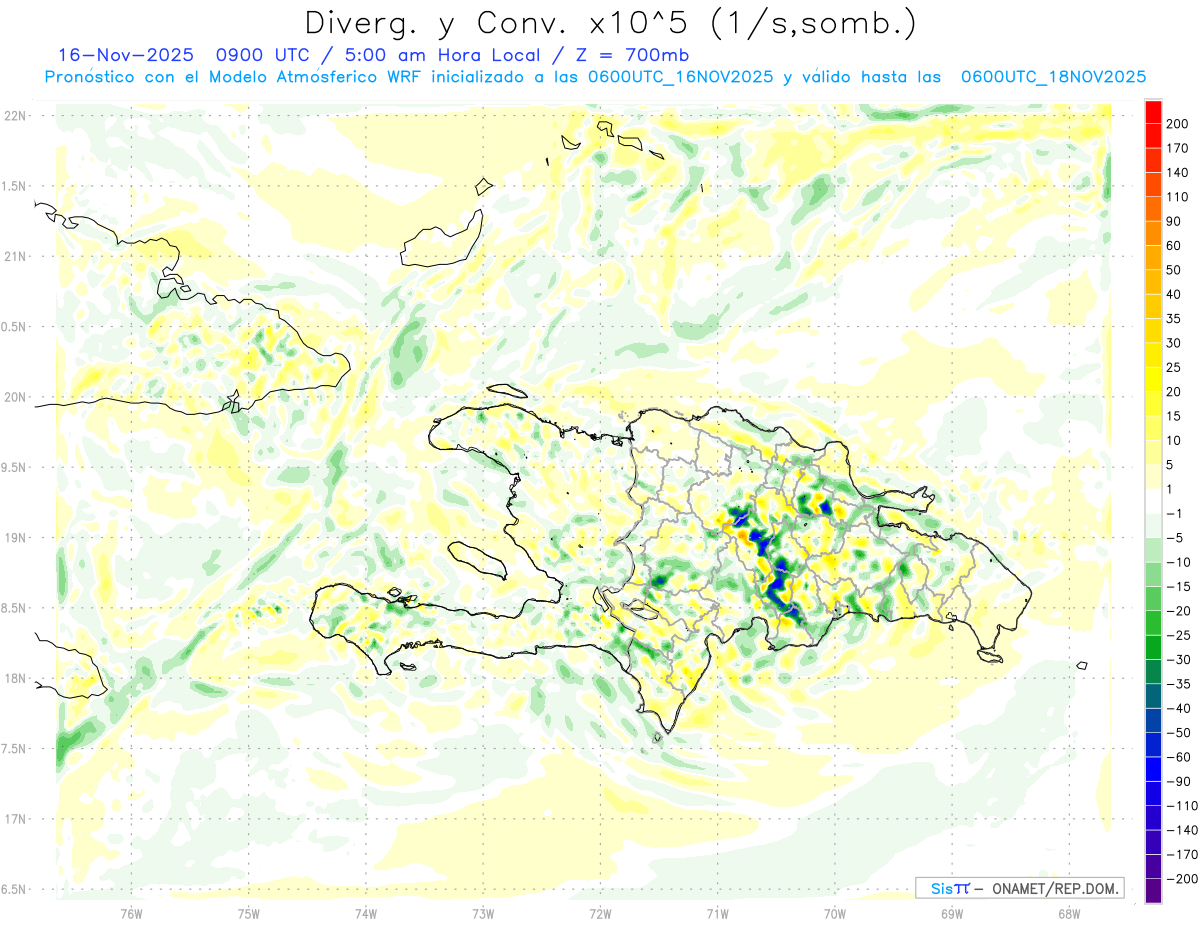Click the "-10" color scale label
Viewport: 1200px width, 927px height.
(x=1178, y=563)
